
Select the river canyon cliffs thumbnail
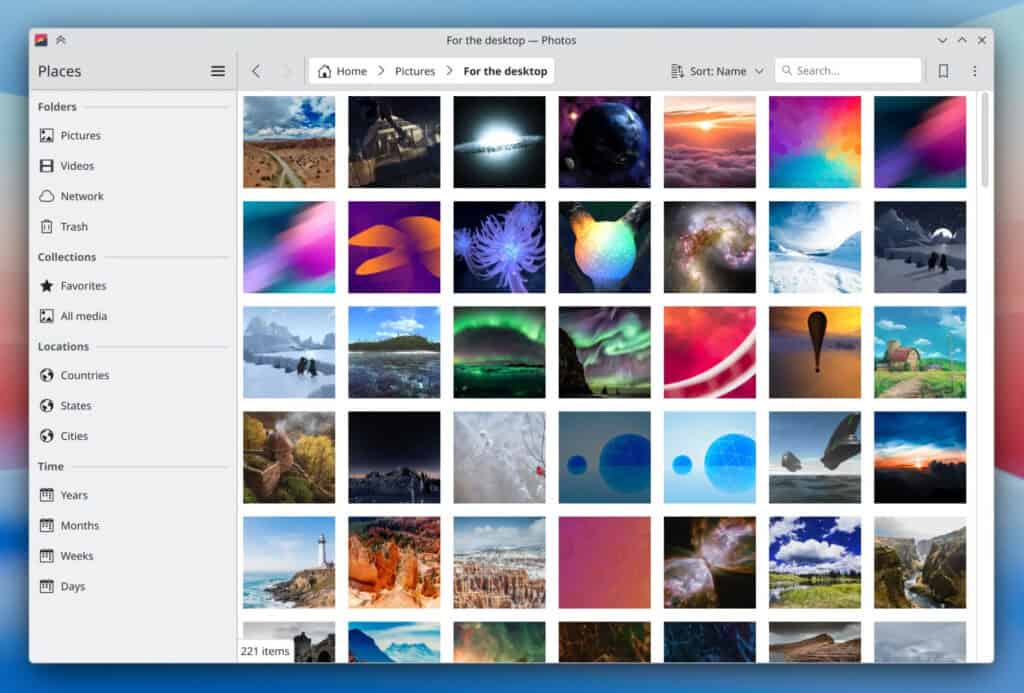[920, 562]
